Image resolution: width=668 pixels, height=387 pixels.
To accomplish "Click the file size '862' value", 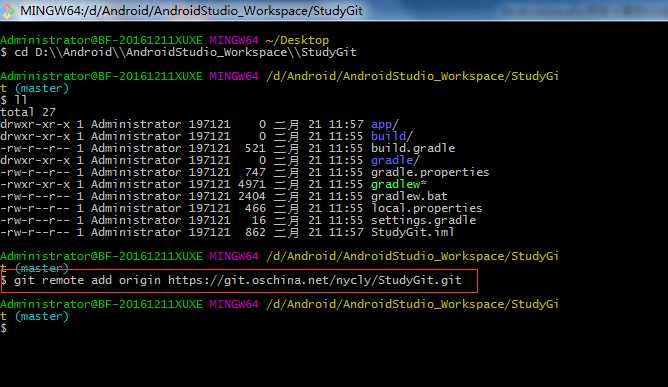I will [255, 232].
